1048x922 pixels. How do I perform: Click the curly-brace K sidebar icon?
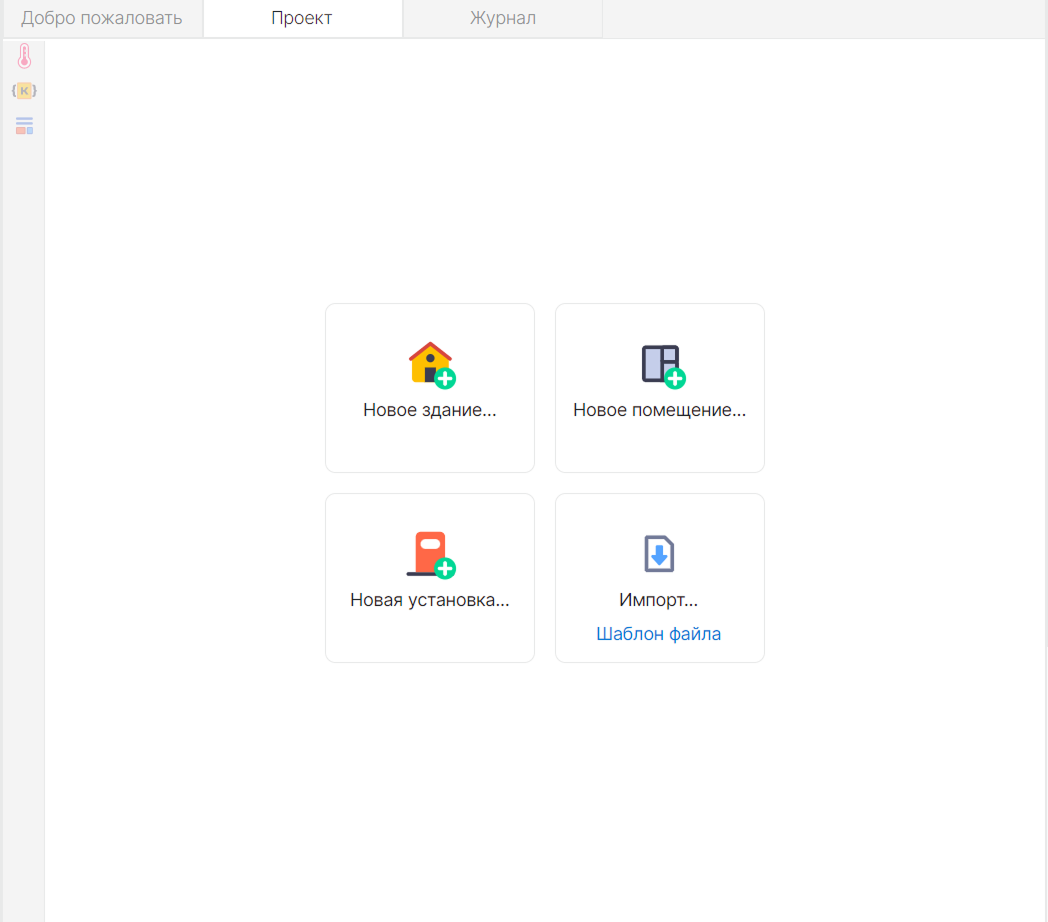[24, 90]
